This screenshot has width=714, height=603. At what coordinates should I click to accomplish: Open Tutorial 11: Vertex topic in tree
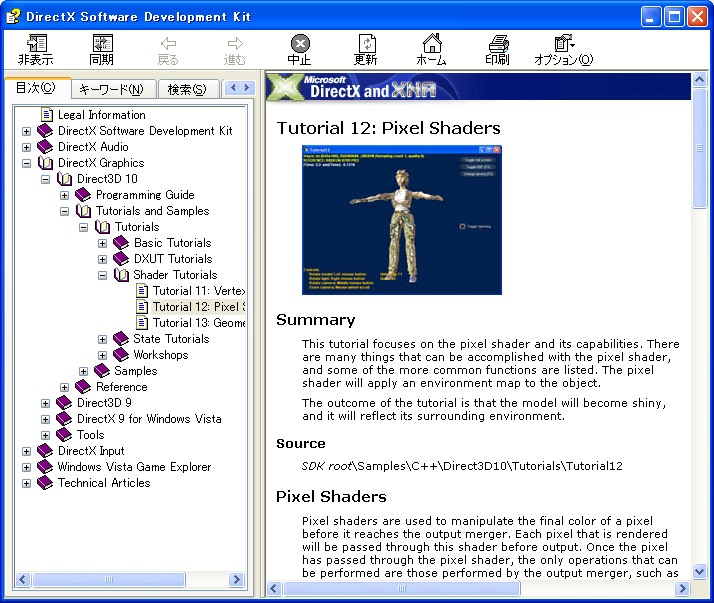point(198,291)
